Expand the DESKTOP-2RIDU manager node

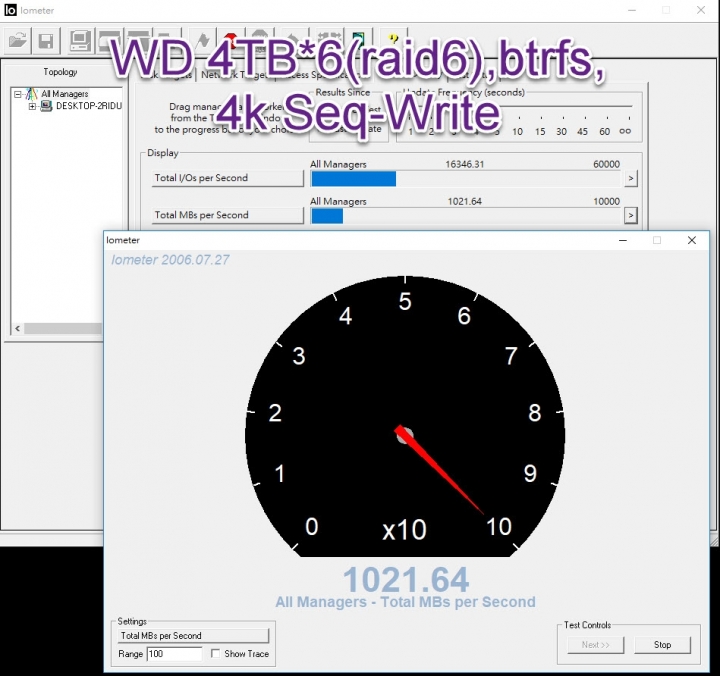click(x=32, y=107)
